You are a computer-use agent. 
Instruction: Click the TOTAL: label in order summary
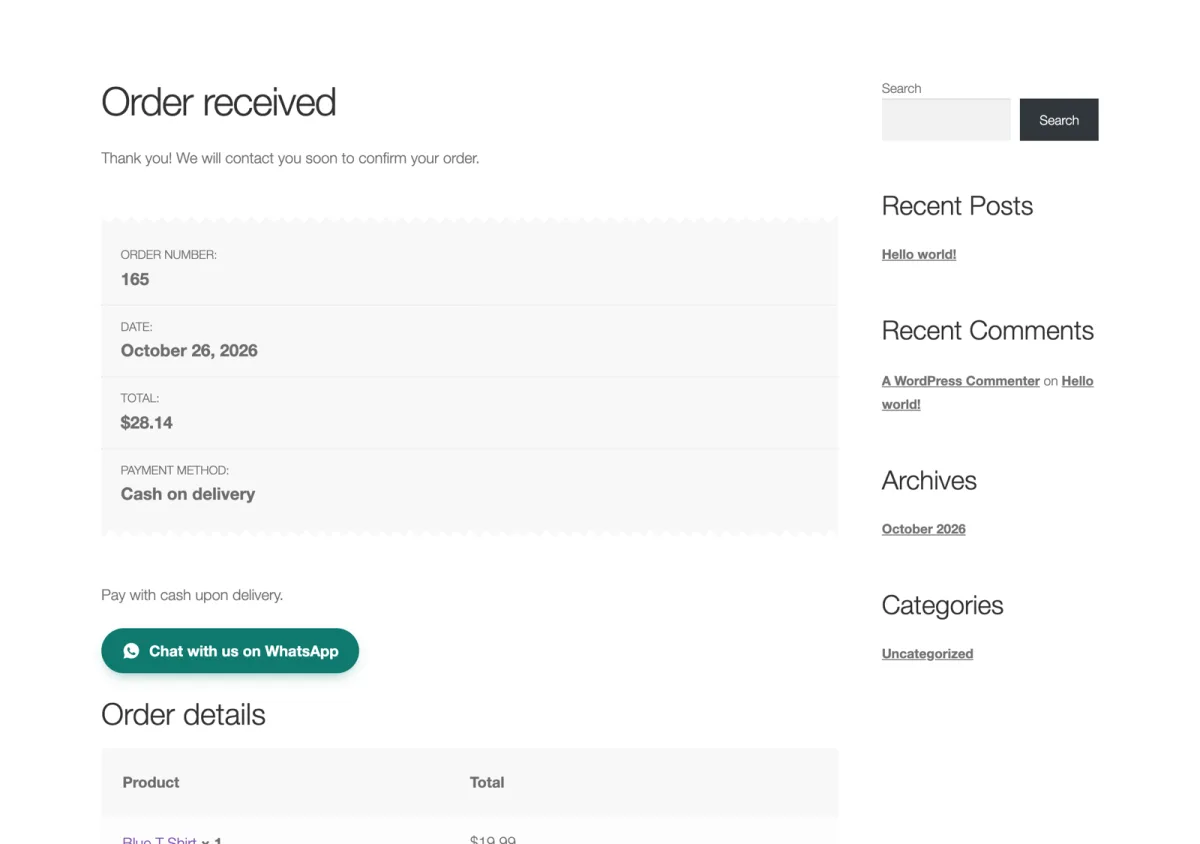pos(140,398)
